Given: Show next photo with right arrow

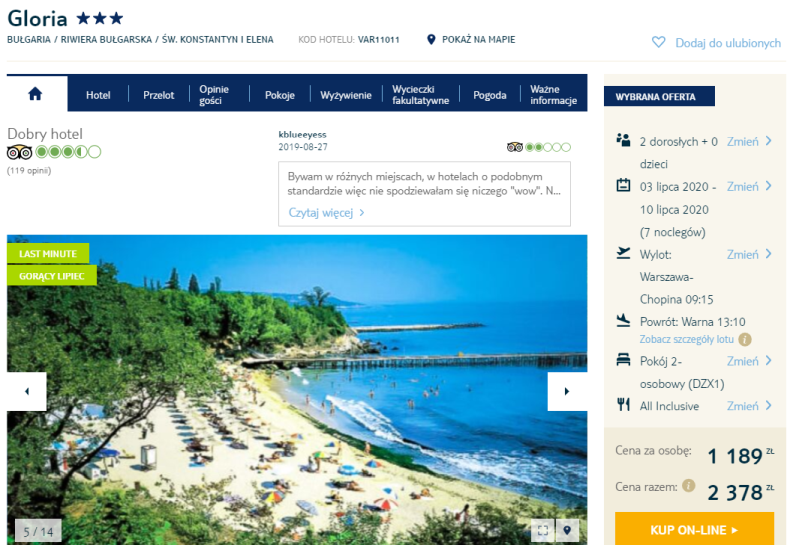Looking at the screenshot, I should 567,391.
